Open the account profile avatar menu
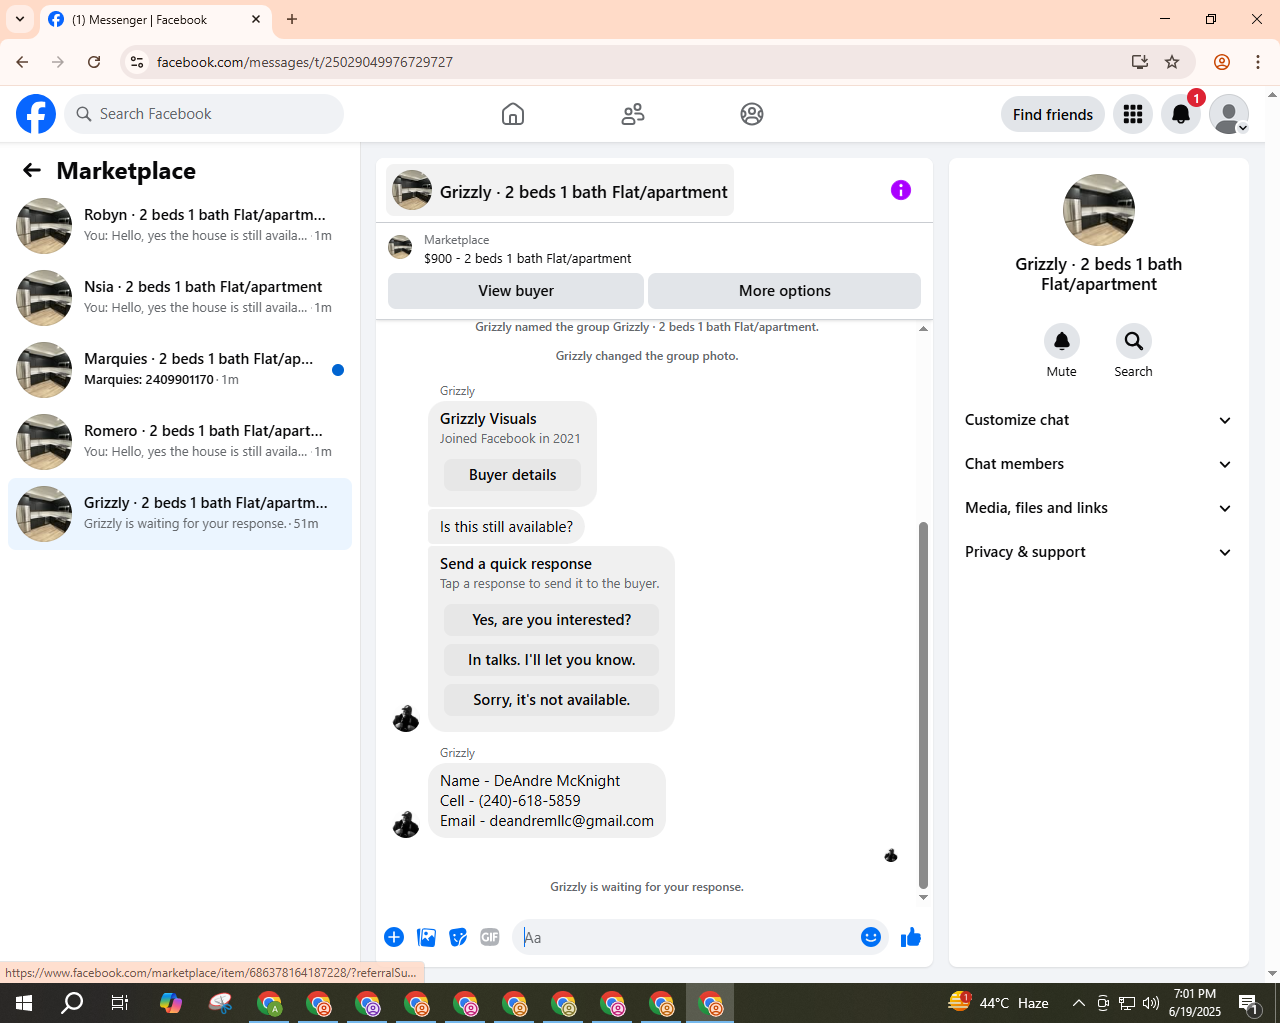Screen dimensions: 1280x1023 click(x=1229, y=114)
